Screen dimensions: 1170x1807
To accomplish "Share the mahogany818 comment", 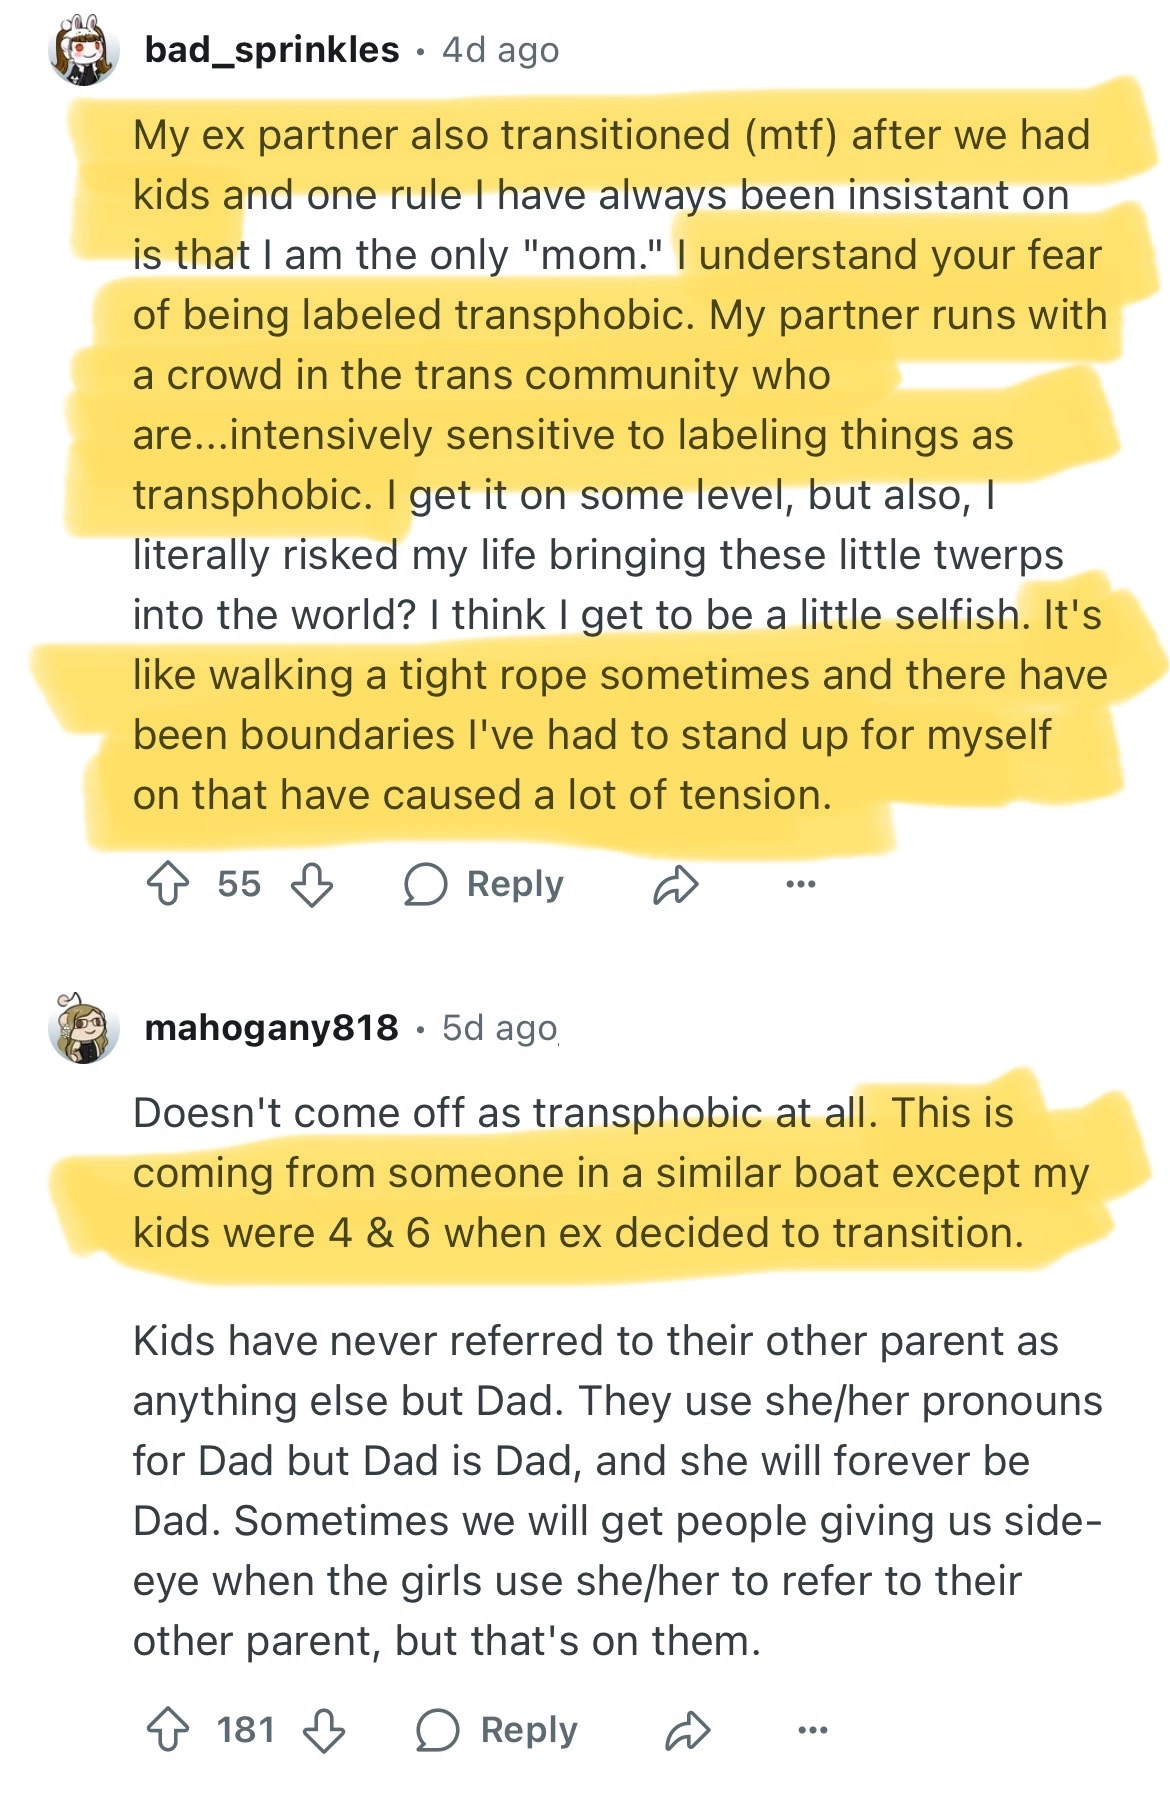I will click(x=688, y=1731).
